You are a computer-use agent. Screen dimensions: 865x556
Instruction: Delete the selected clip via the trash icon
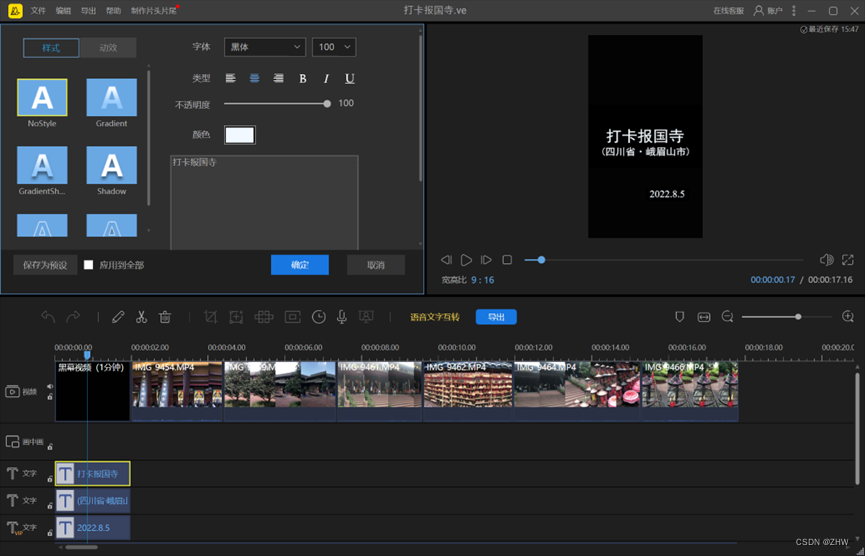(165, 317)
